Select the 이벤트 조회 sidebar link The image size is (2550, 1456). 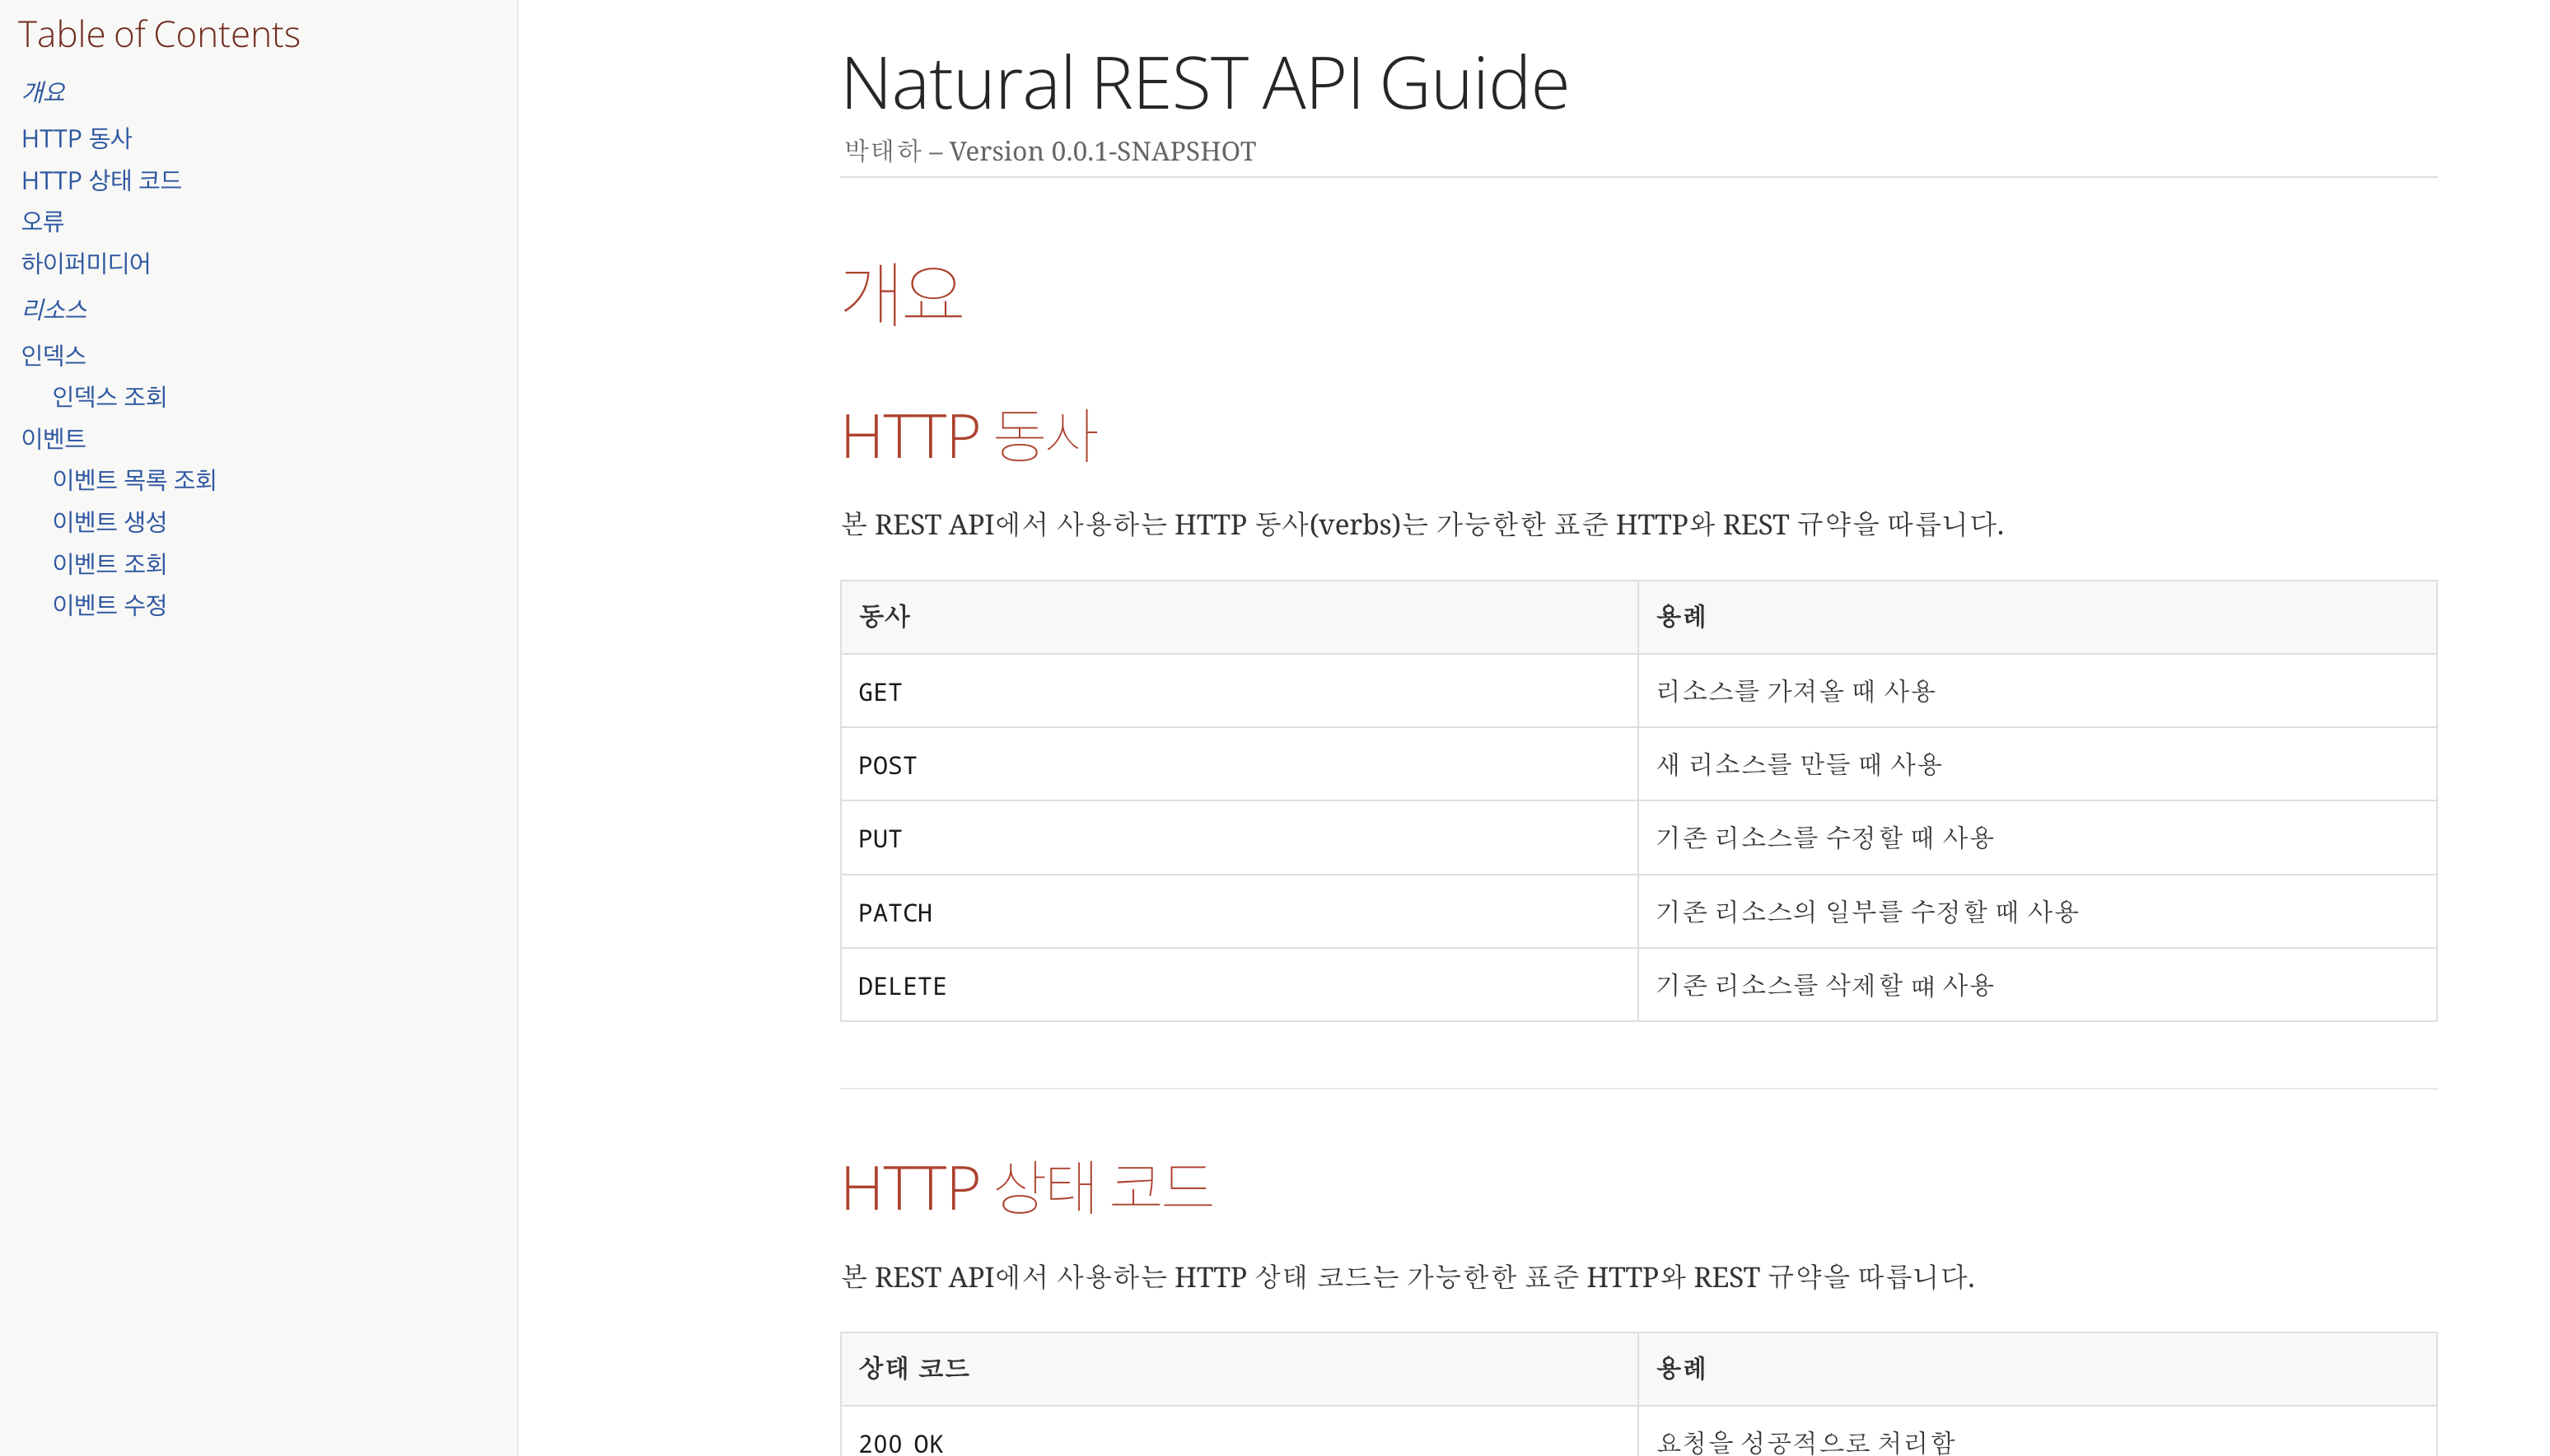[109, 564]
